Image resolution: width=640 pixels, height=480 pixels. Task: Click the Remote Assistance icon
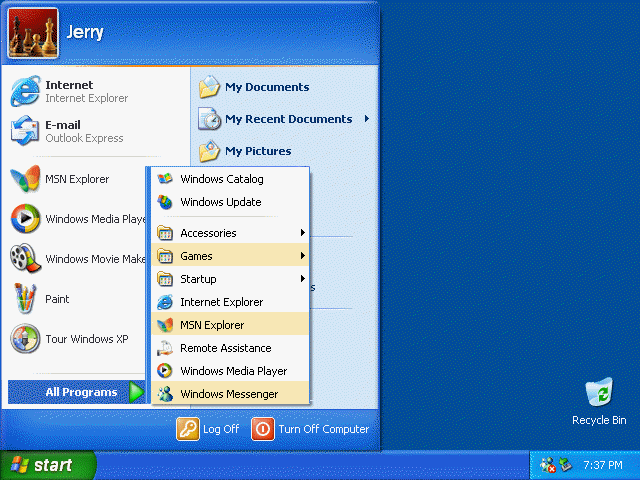165,348
